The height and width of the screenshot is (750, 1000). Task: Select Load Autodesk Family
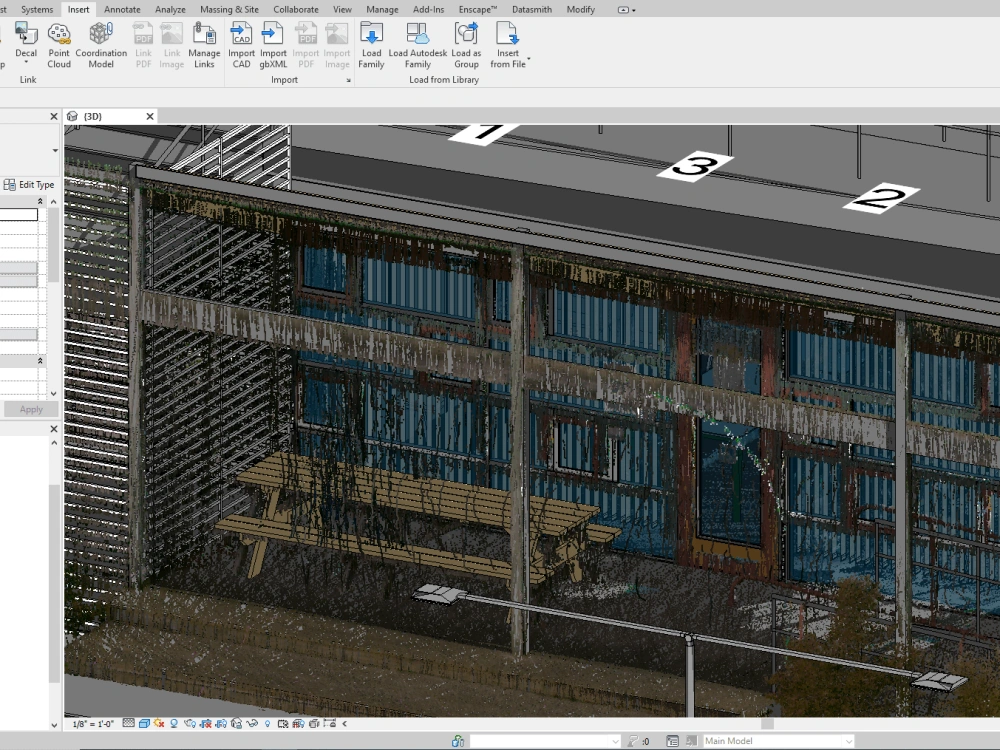pyautogui.click(x=417, y=46)
